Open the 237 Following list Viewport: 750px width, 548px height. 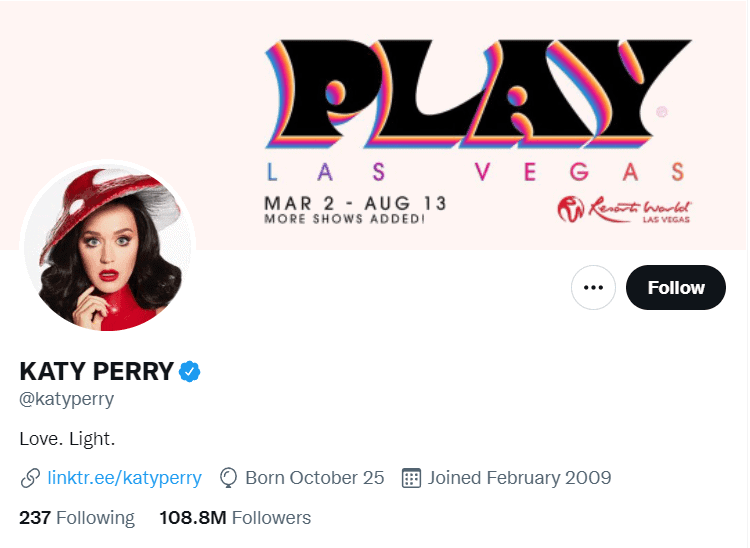[x=77, y=517]
